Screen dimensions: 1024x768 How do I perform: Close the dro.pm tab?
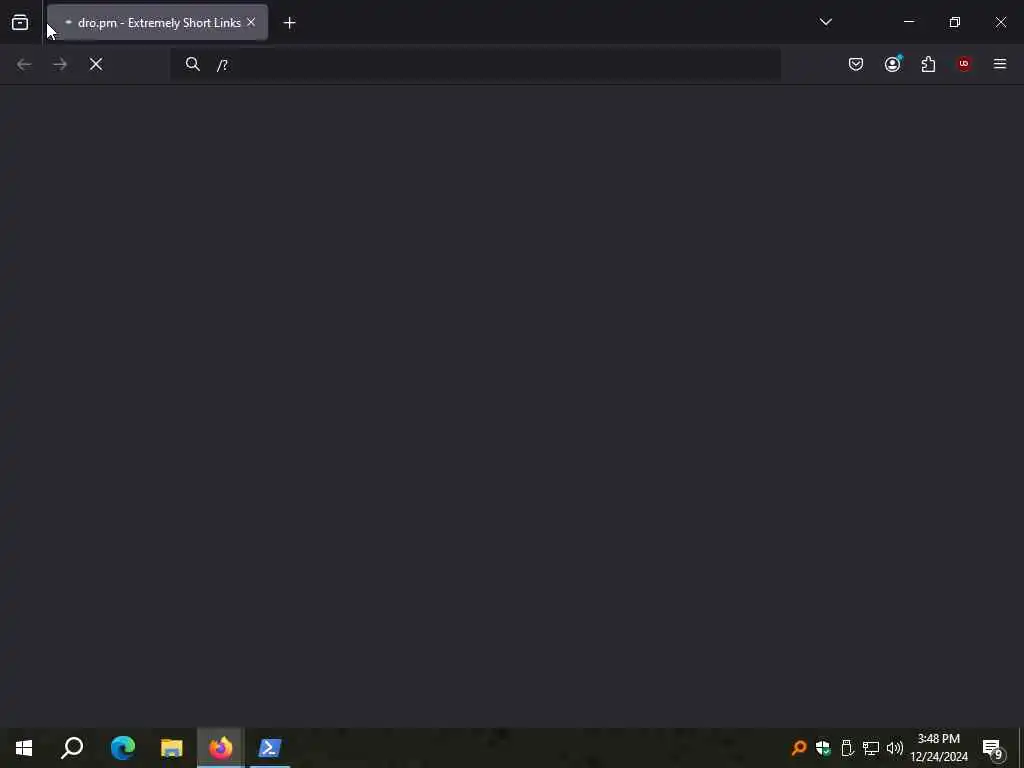(x=251, y=22)
